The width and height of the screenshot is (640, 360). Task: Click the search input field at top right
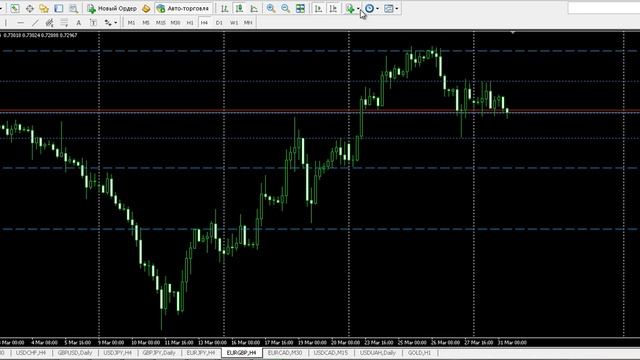tap(604, 8)
